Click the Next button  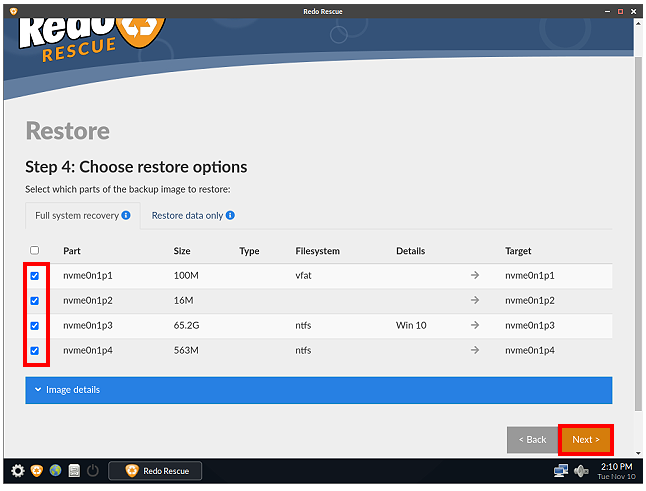[x=586, y=440]
